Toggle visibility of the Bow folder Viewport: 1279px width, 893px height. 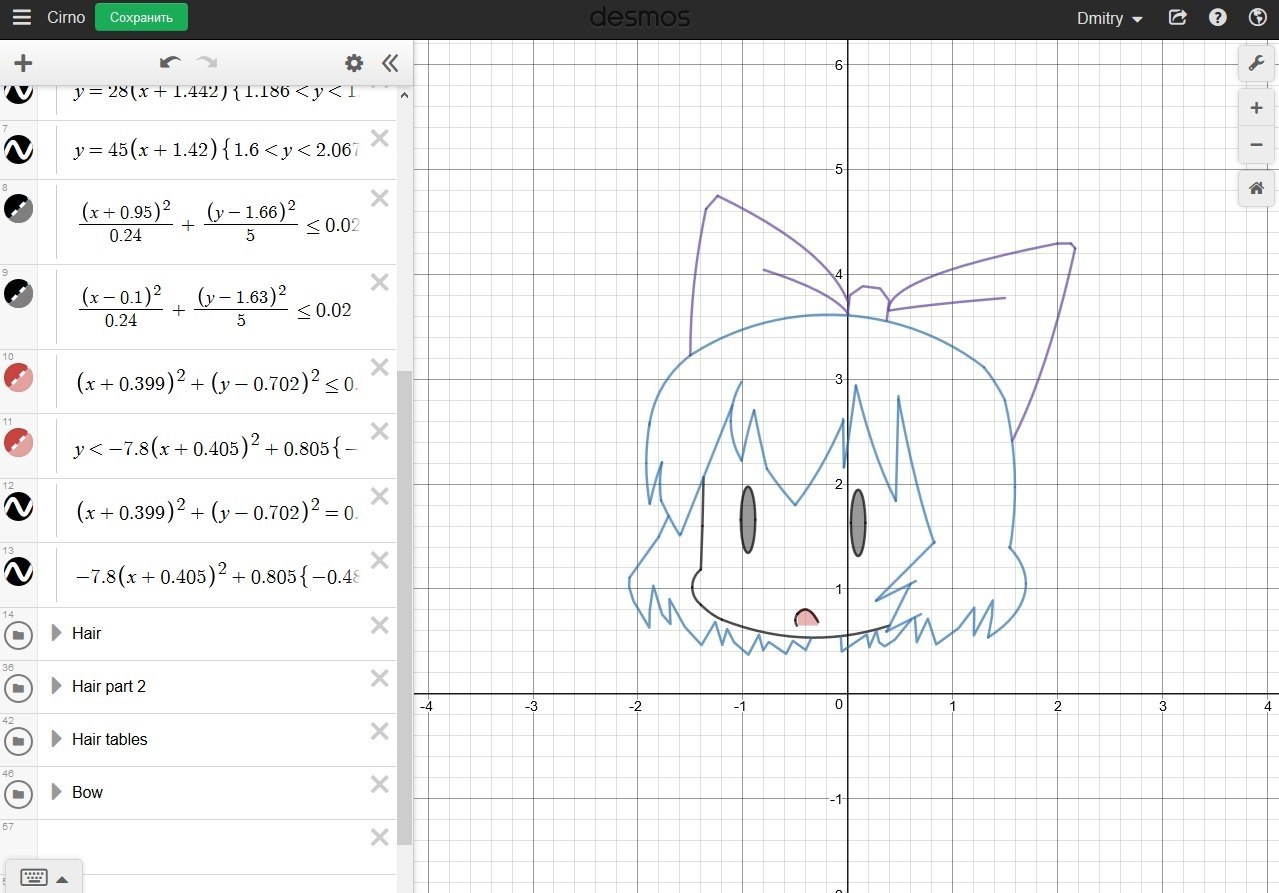[19, 794]
